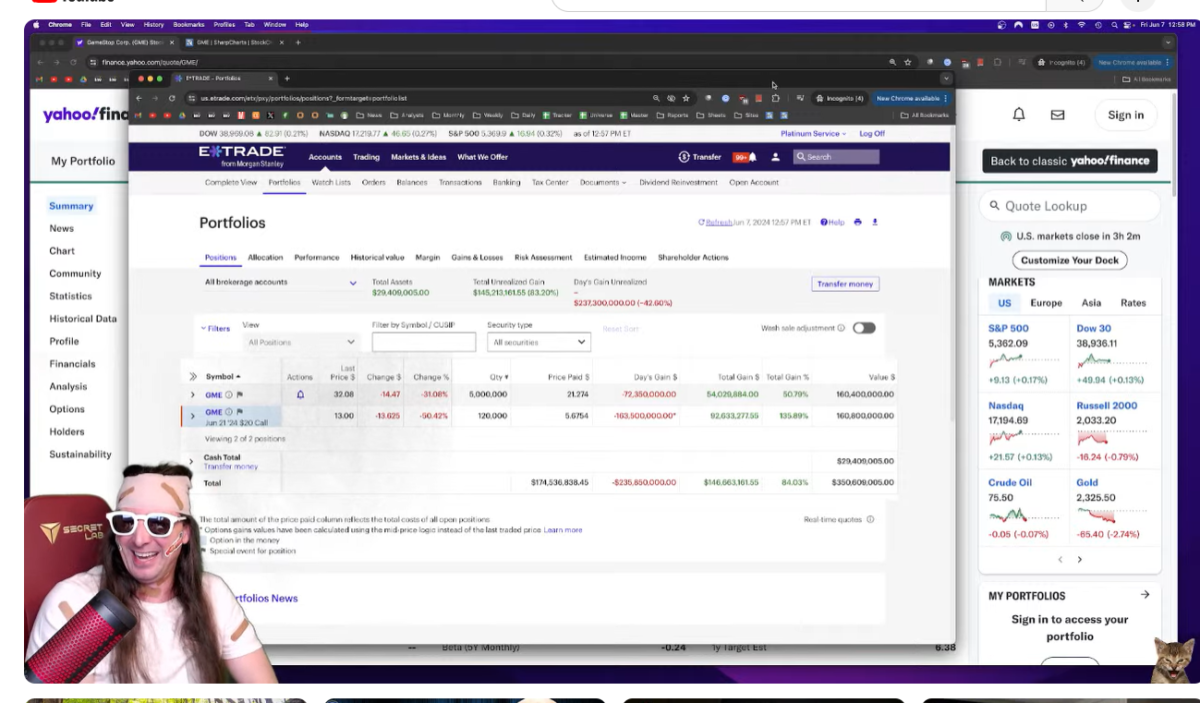Click the Refresh link
This screenshot has width=1200, height=703.
coord(717,223)
